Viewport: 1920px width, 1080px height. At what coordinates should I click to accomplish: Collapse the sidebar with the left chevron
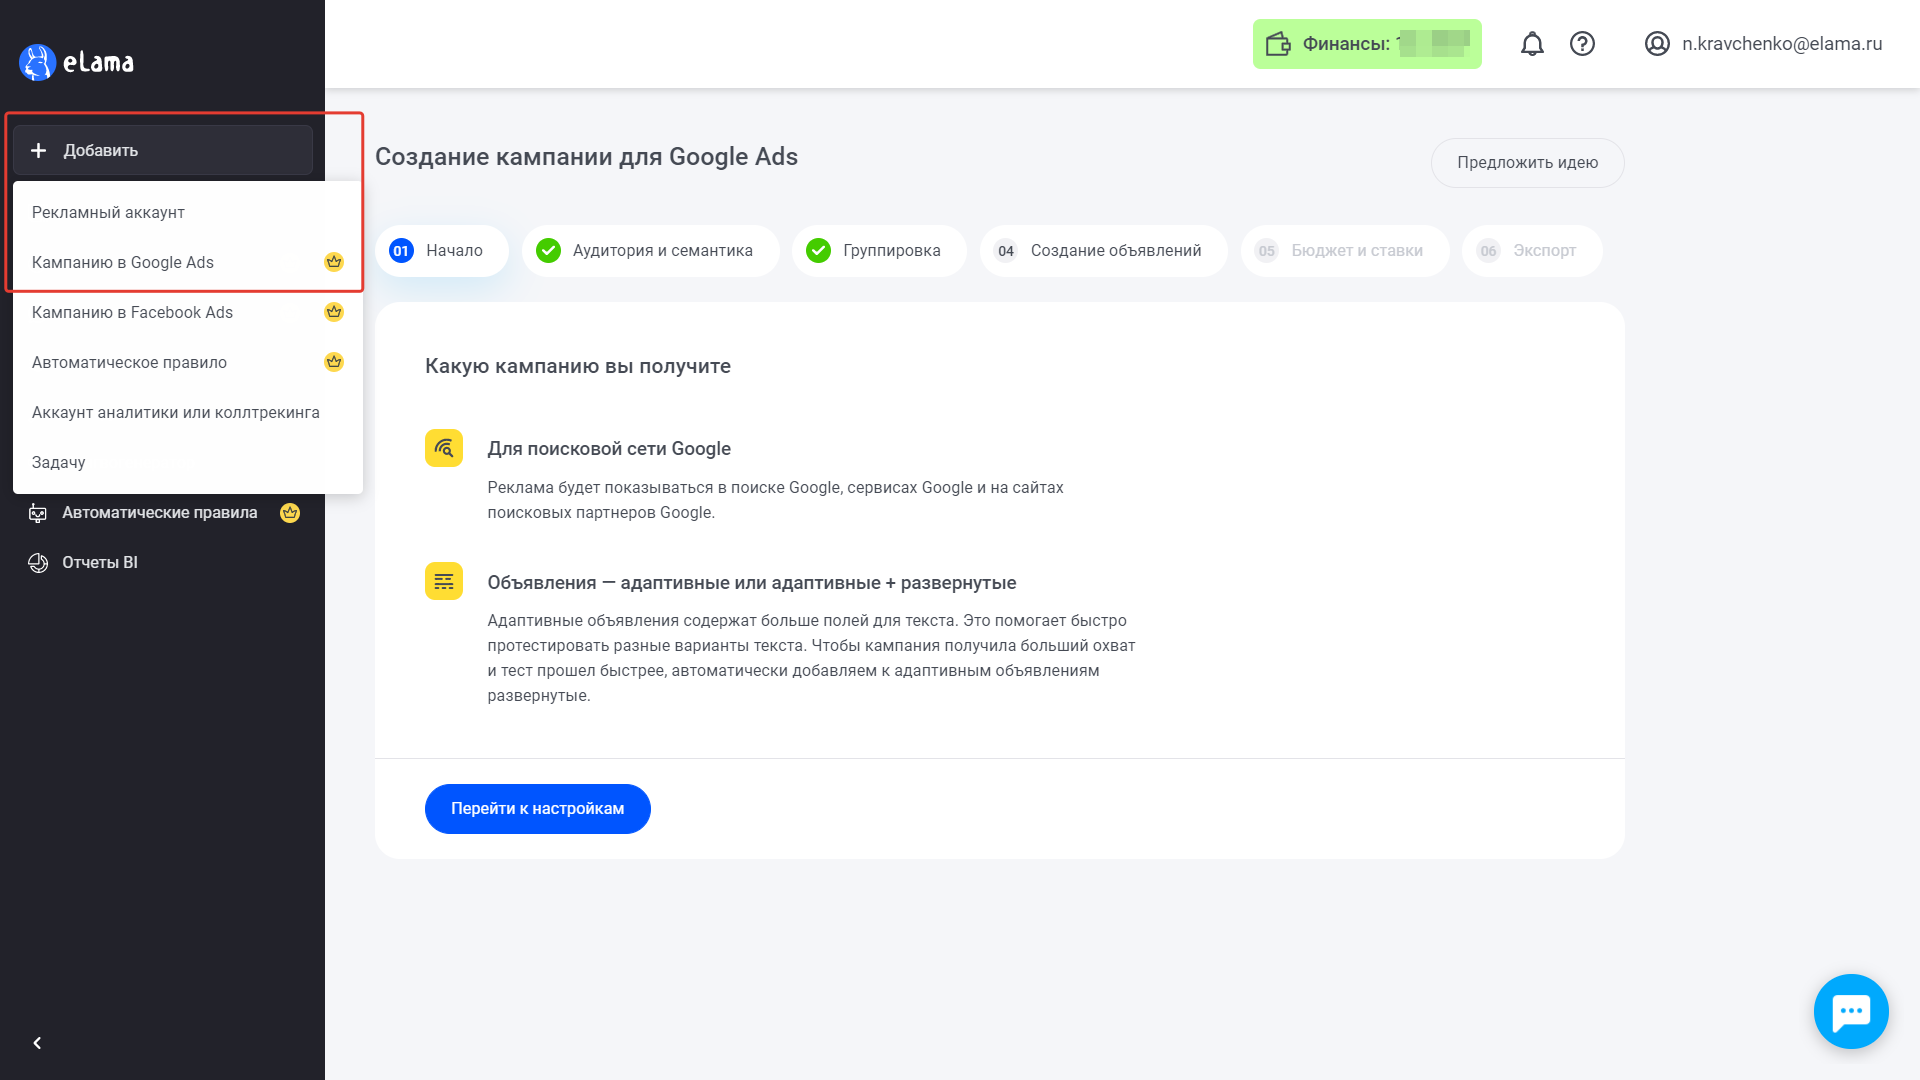coord(37,1043)
